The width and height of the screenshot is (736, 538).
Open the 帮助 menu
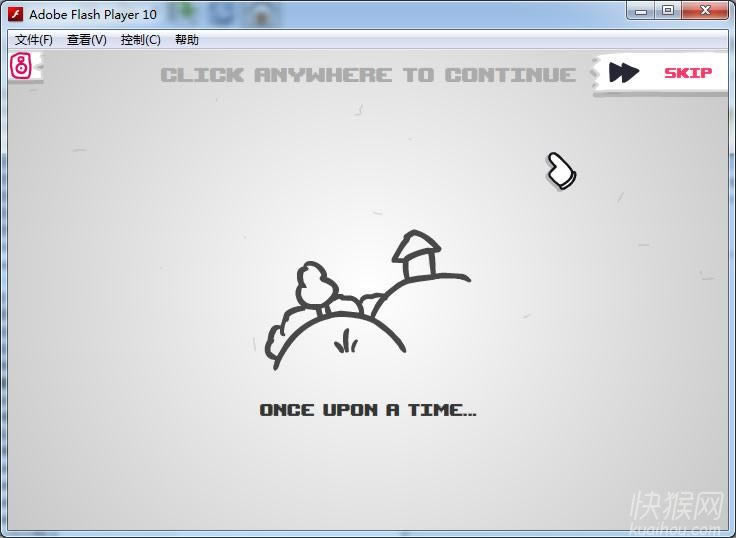pos(187,40)
